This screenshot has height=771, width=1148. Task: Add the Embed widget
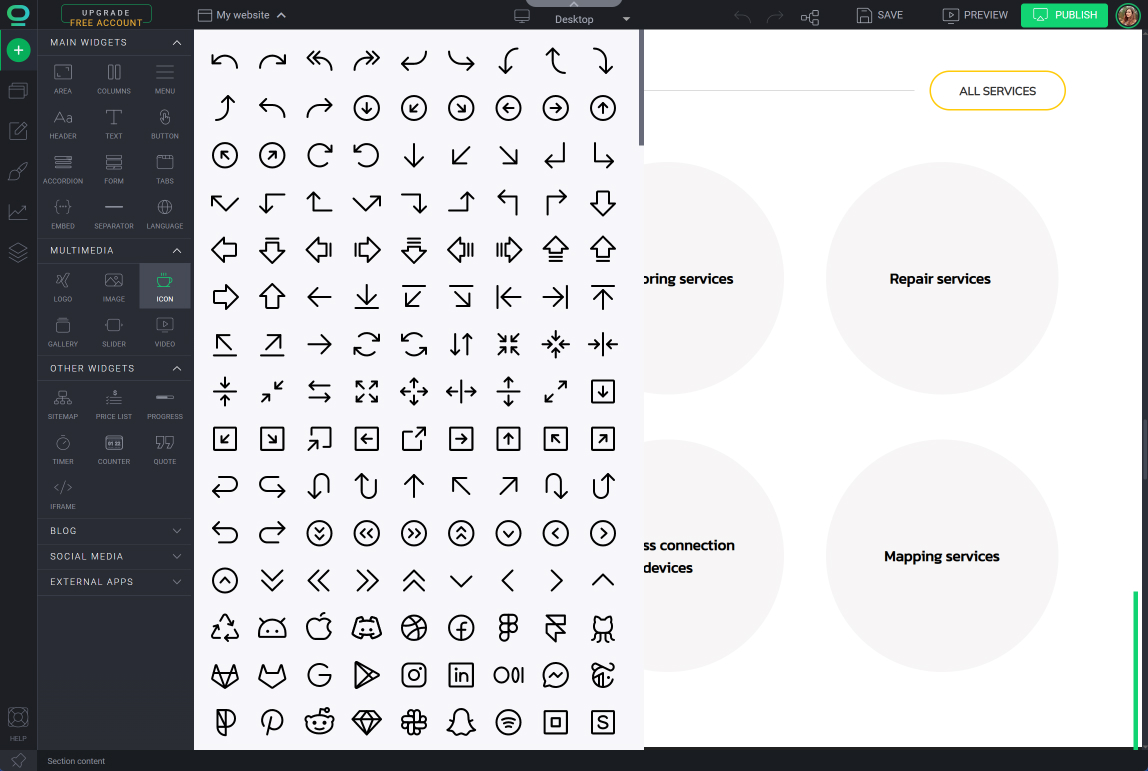(63, 214)
